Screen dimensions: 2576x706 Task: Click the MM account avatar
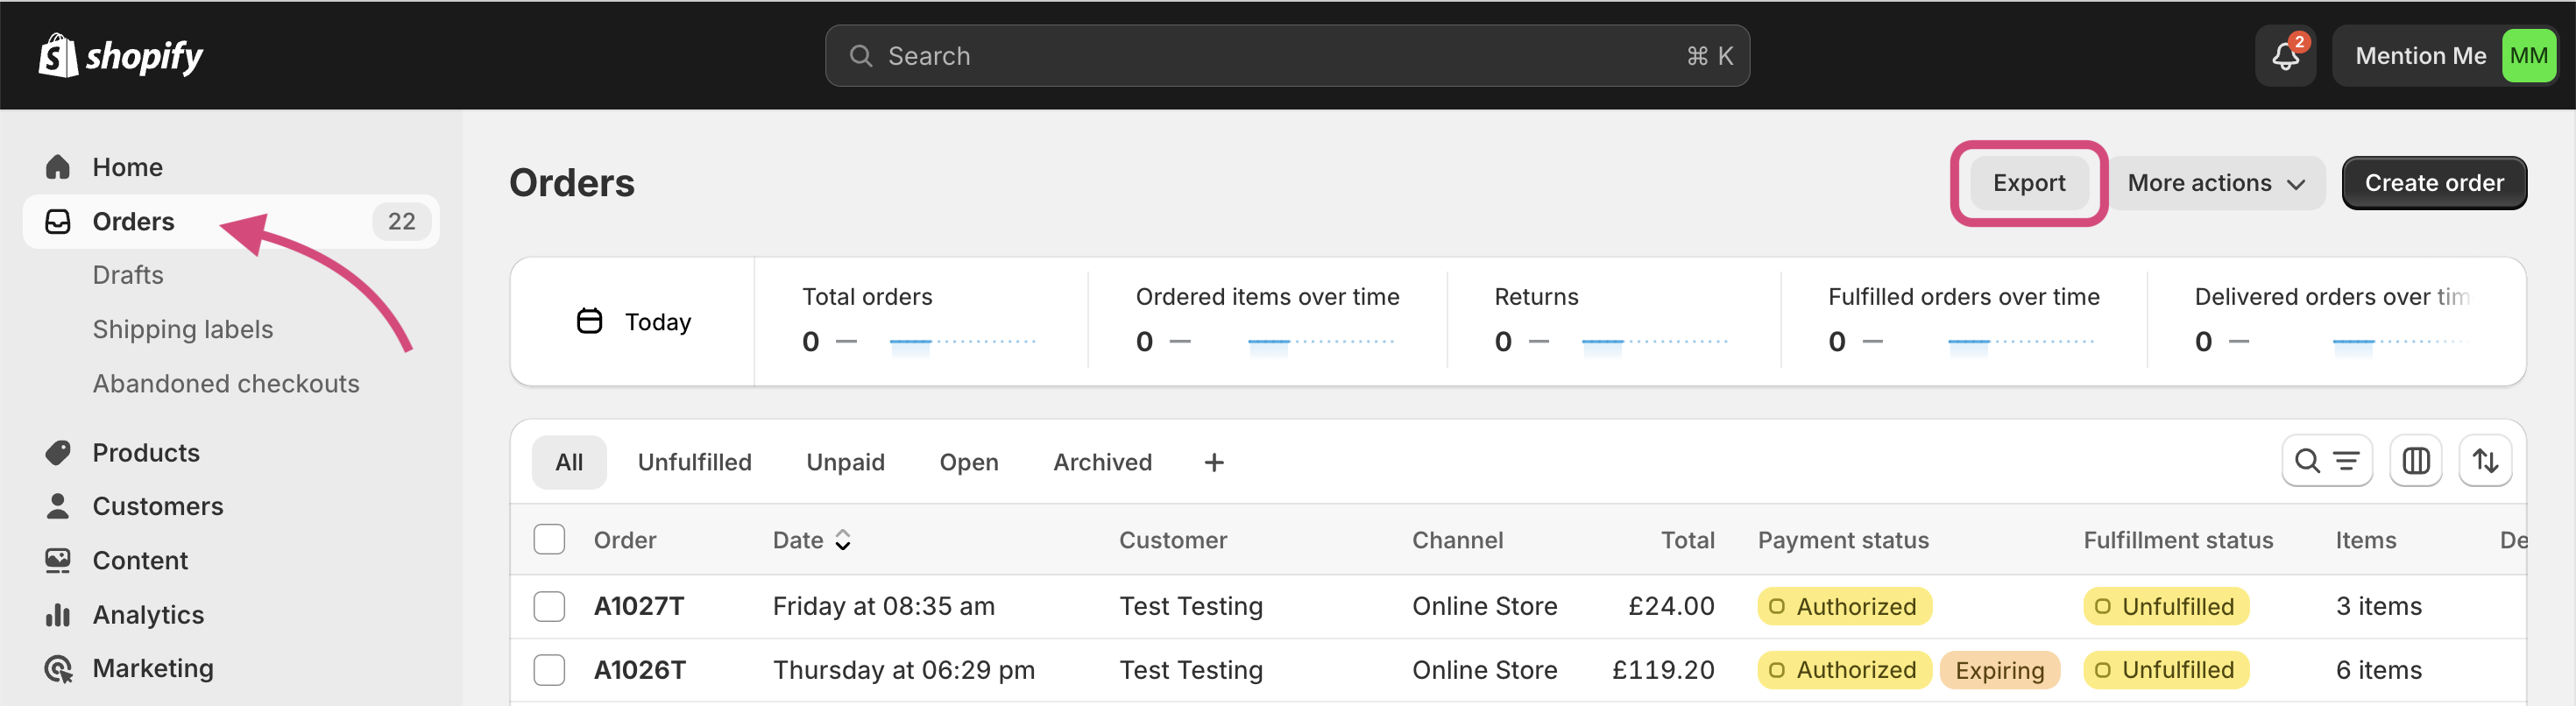pyautogui.click(x=2528, y=56)
